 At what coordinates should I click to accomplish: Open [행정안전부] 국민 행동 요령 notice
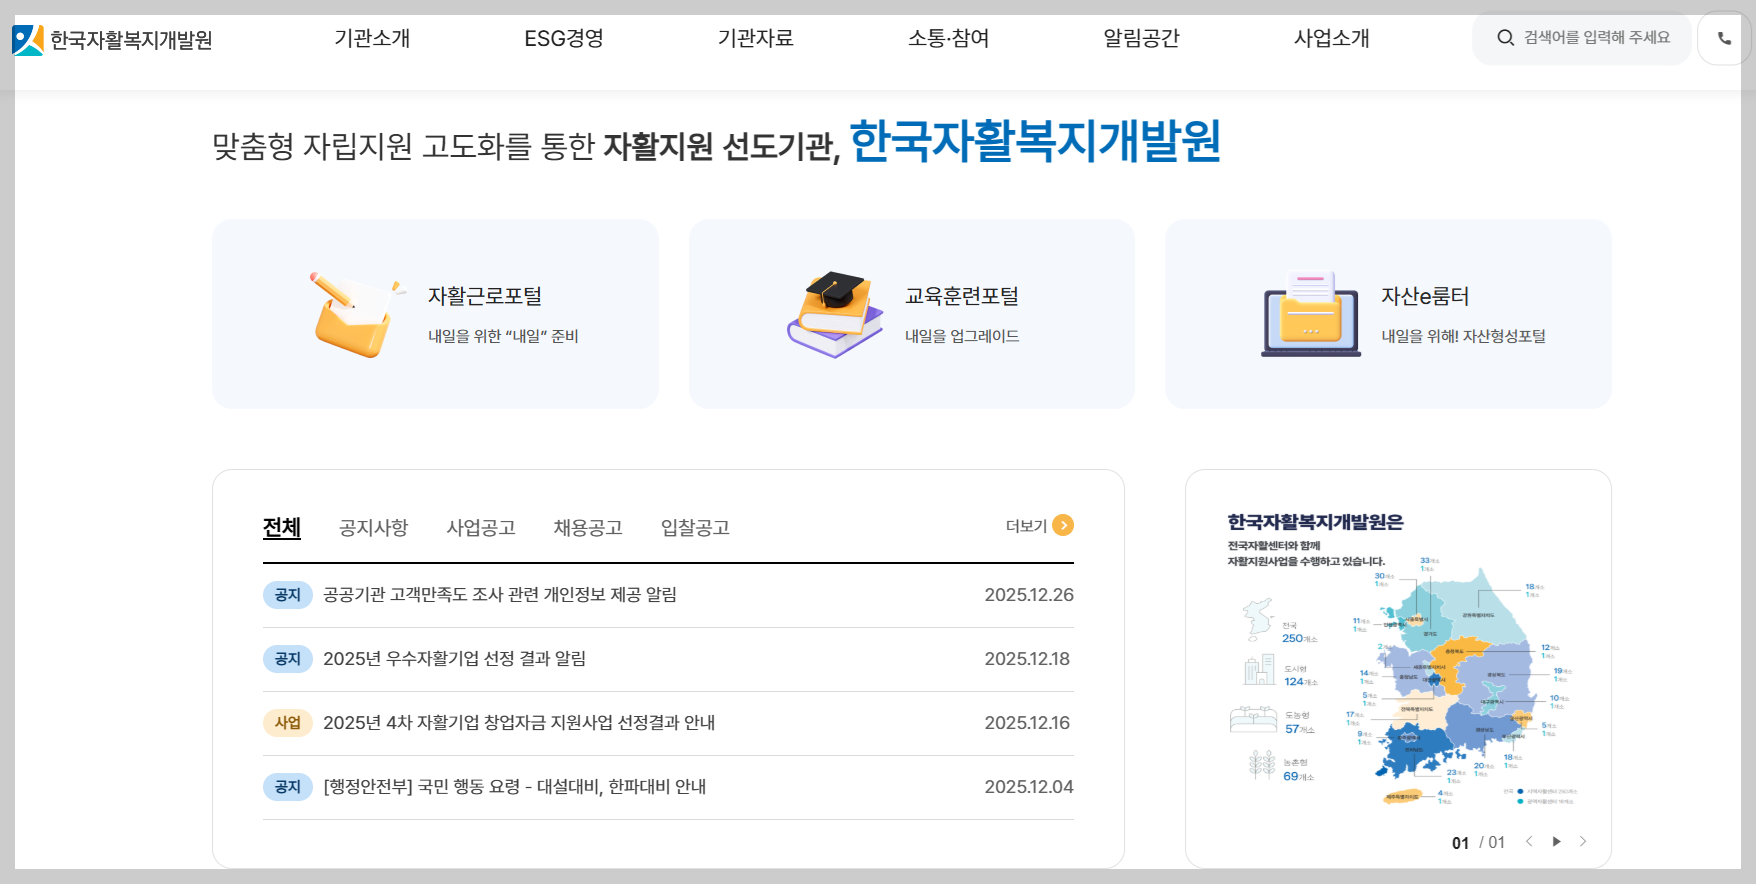(x=515, y=787)
